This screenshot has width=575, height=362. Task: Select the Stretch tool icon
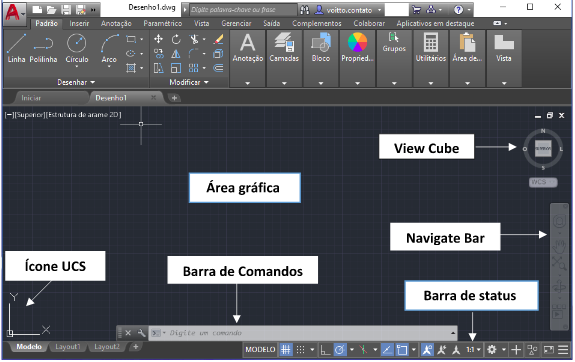pyautogui.click(x=158, y=68)
